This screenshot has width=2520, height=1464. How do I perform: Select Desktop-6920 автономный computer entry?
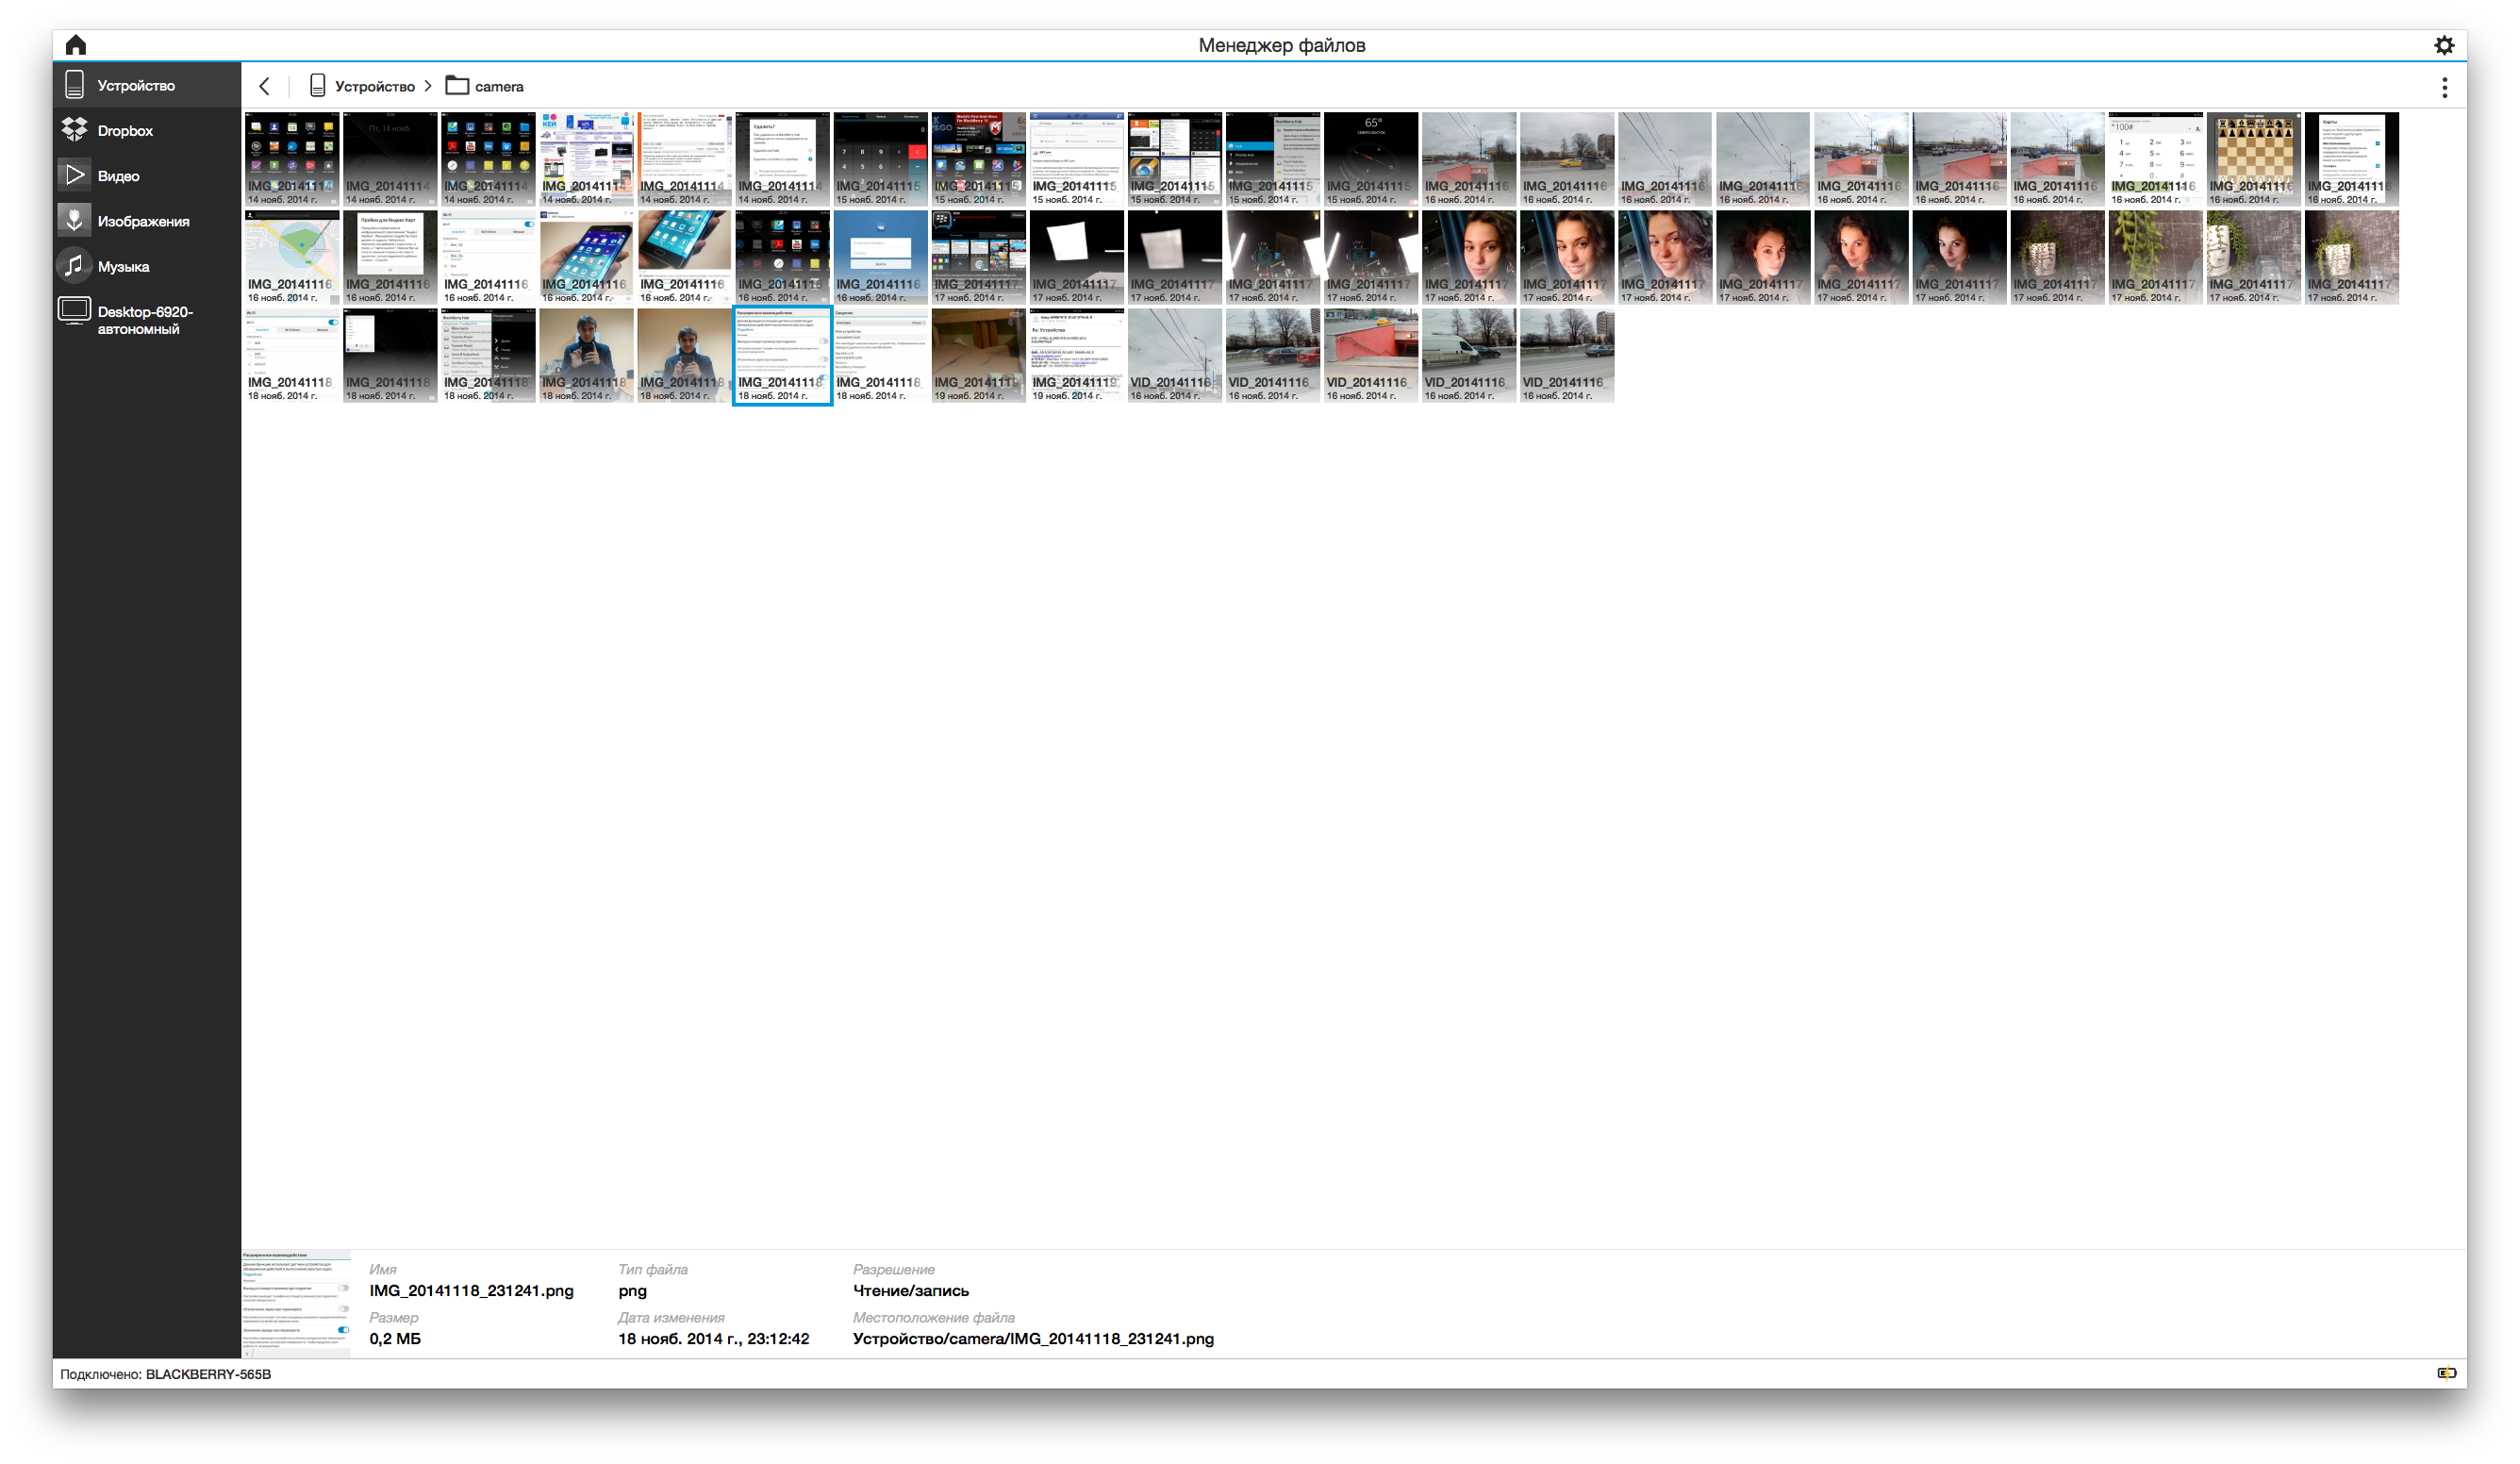[x=144, y=320]
